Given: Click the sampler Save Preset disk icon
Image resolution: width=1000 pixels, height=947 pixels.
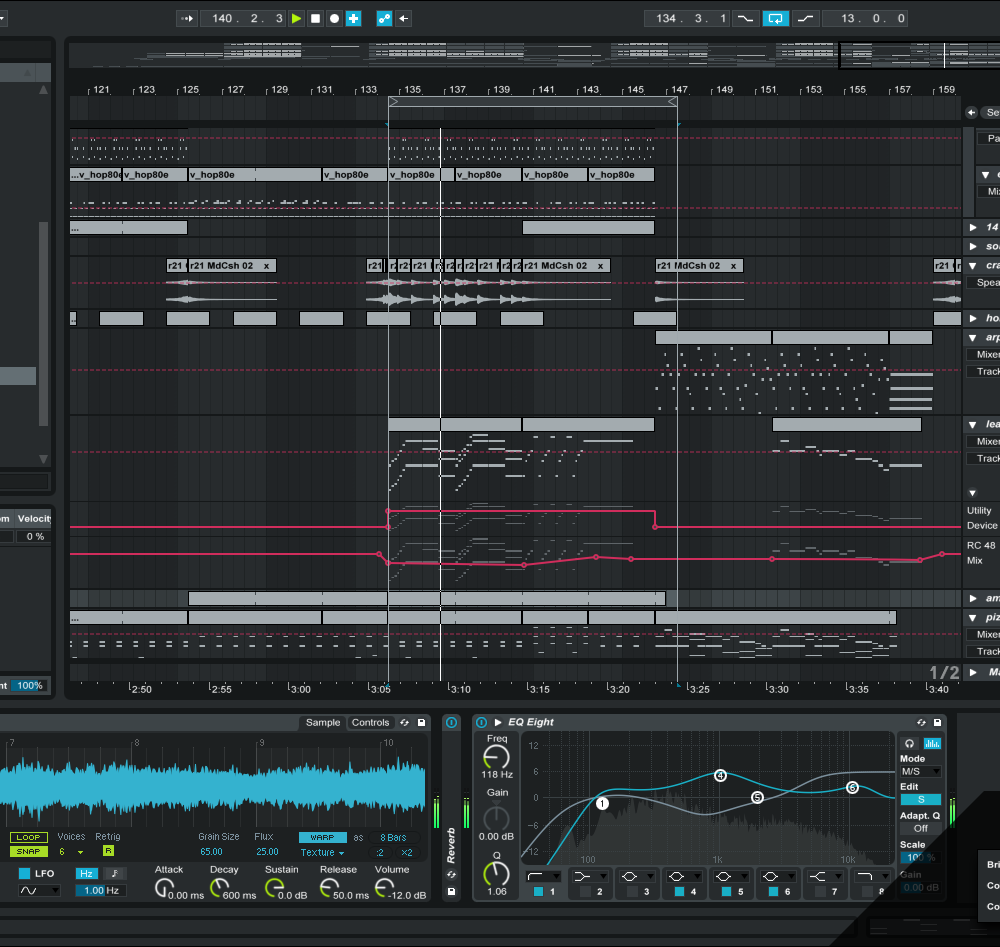Looking at the screenshot, I should (x=422, y=723).
